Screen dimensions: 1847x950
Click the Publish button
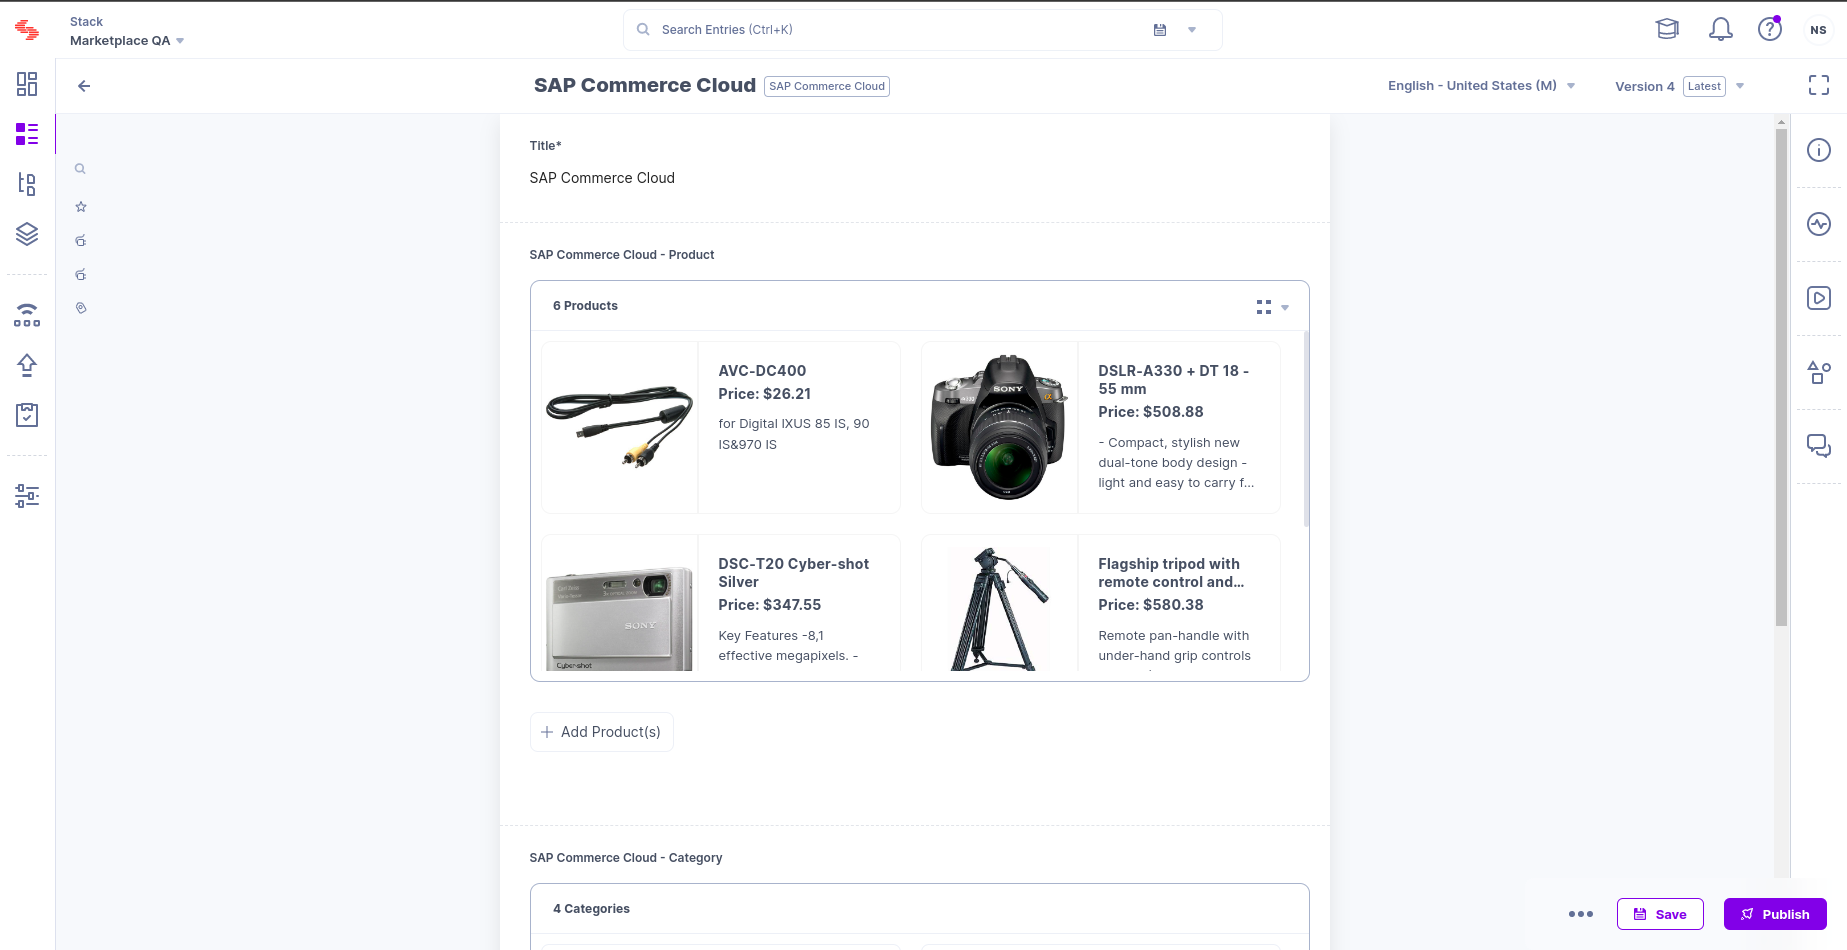(x=1775, y=914)
